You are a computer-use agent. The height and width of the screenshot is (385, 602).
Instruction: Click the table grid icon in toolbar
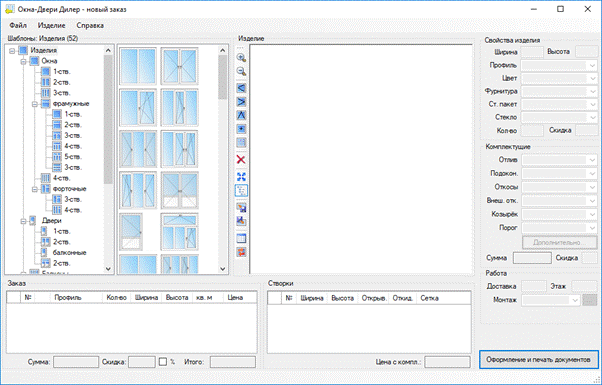coord(241,238)
